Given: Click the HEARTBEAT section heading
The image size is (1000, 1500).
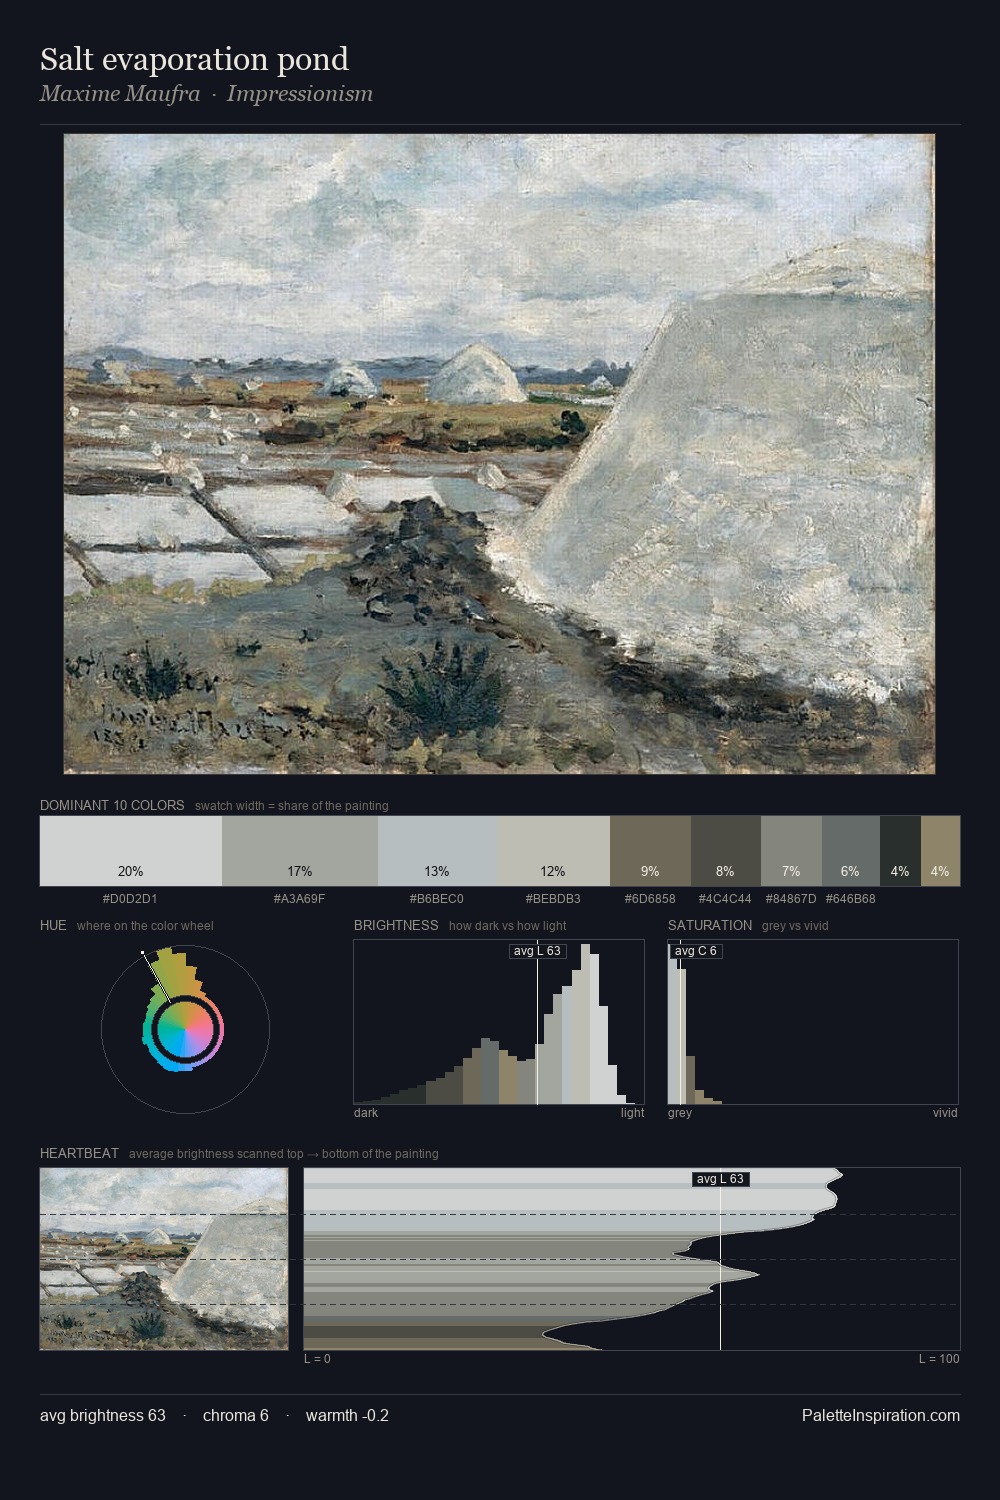Looking at the screenshot, I should click(79, 1153).
